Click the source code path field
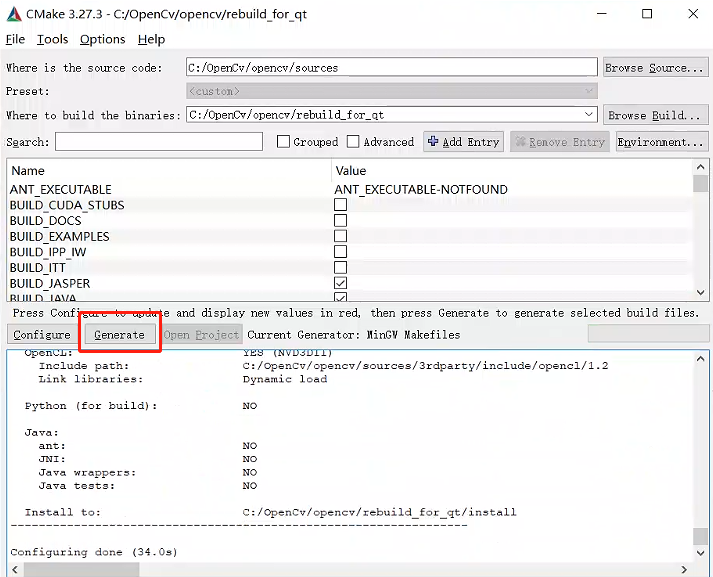713x577 pixels. (x=392, y=67)
